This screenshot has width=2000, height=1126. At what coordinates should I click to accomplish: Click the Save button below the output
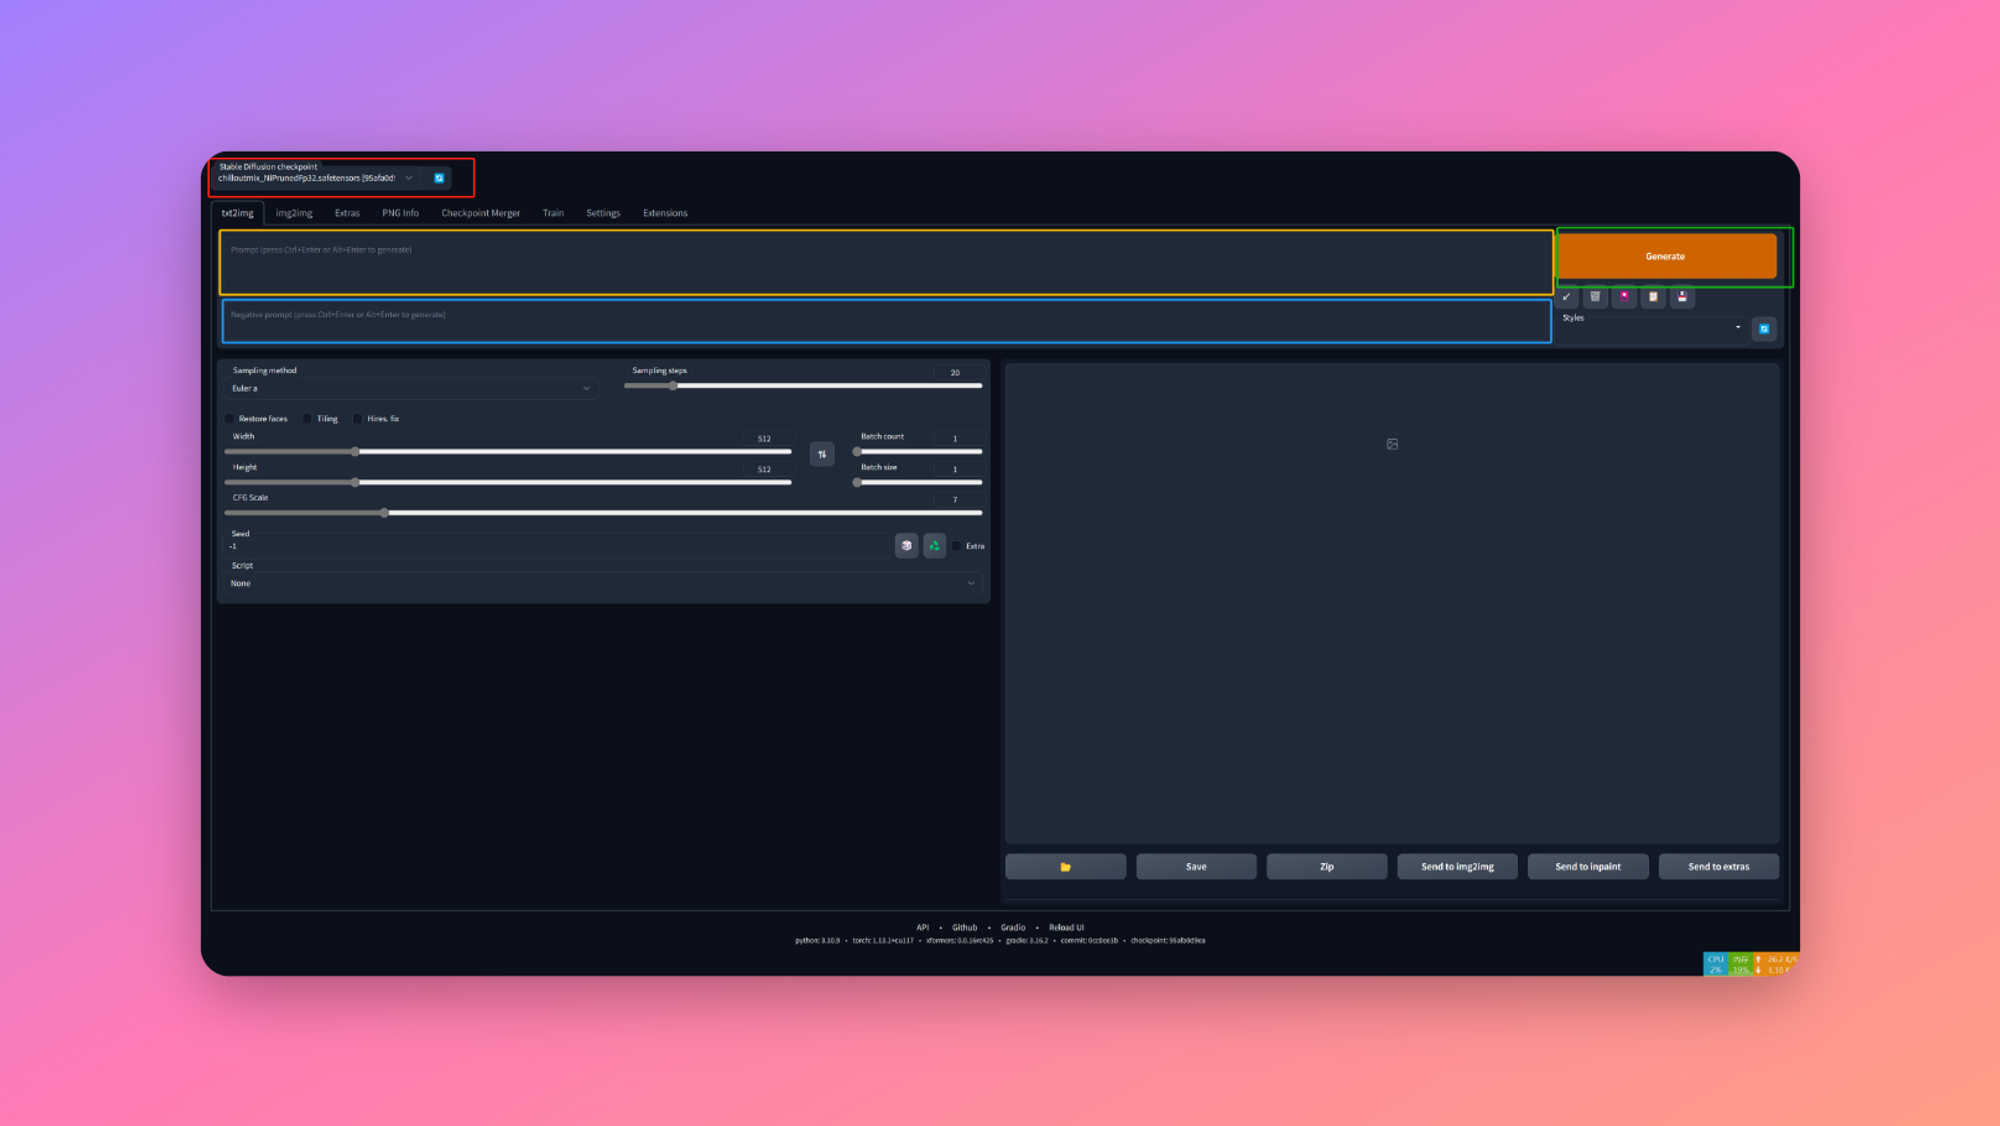(x=1196, y=867)
